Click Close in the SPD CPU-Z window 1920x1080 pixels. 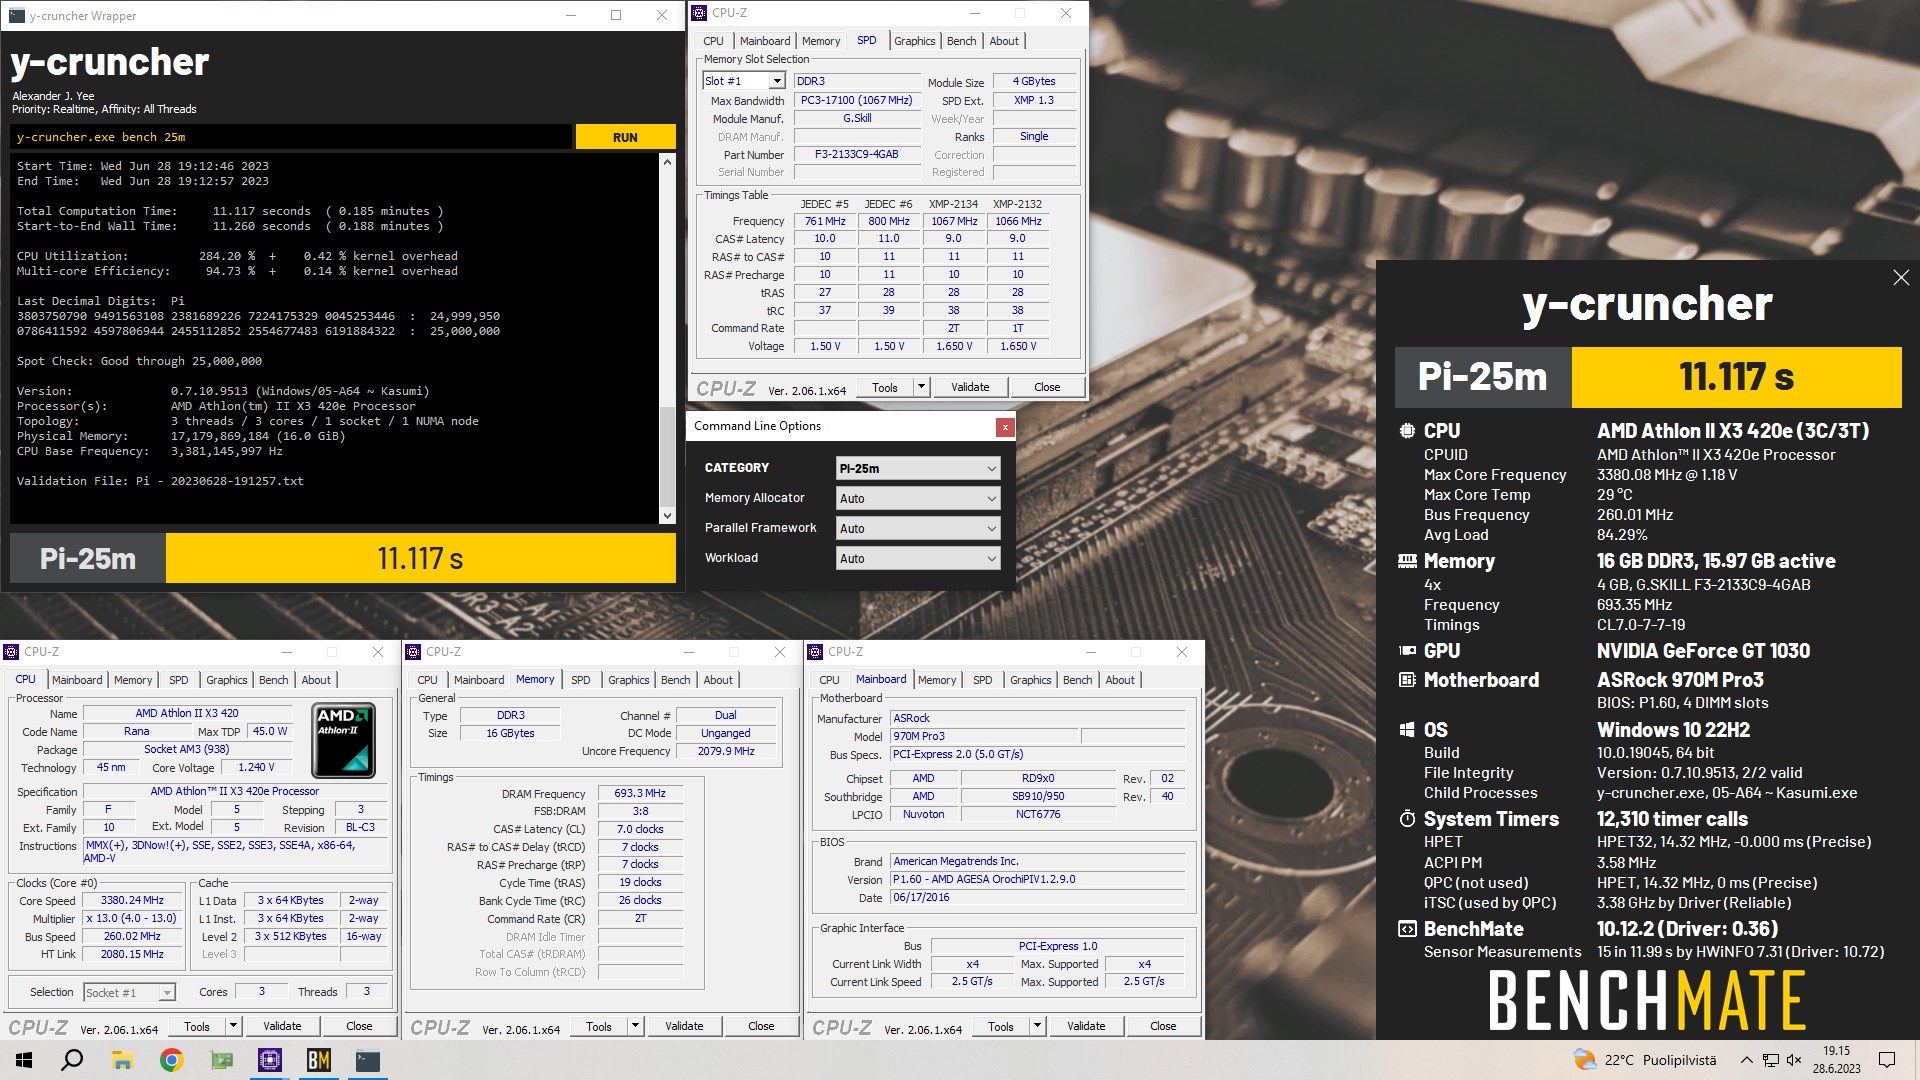(1047, 387)
